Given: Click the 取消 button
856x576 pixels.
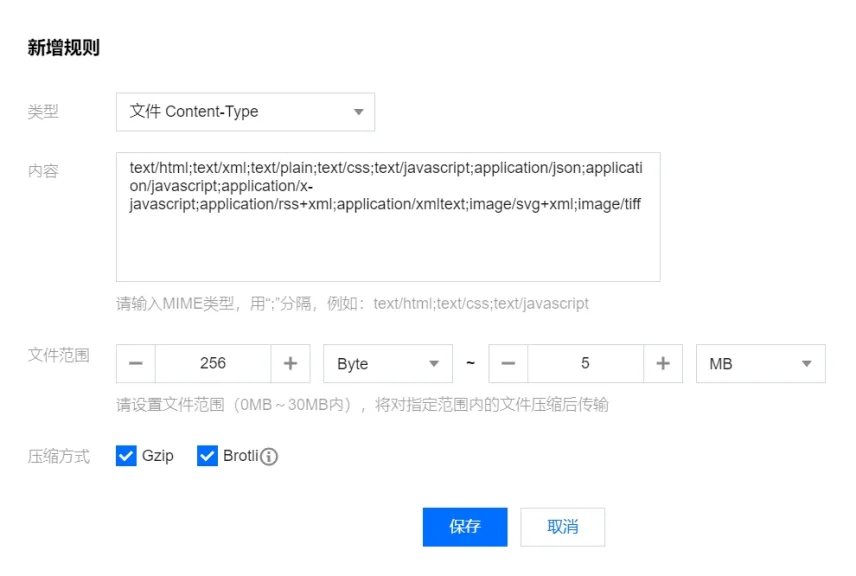Looking at the screenshot, I should 563,527.
